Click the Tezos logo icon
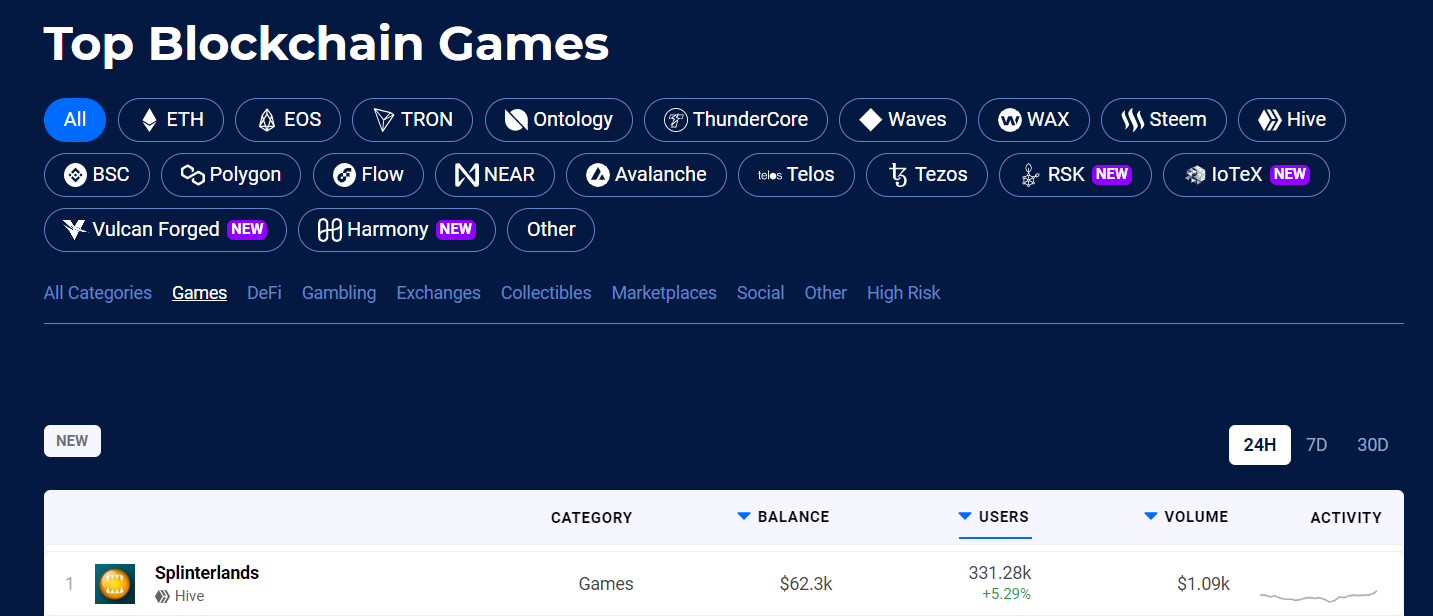 pyautogui.click(x=898, y=175)
